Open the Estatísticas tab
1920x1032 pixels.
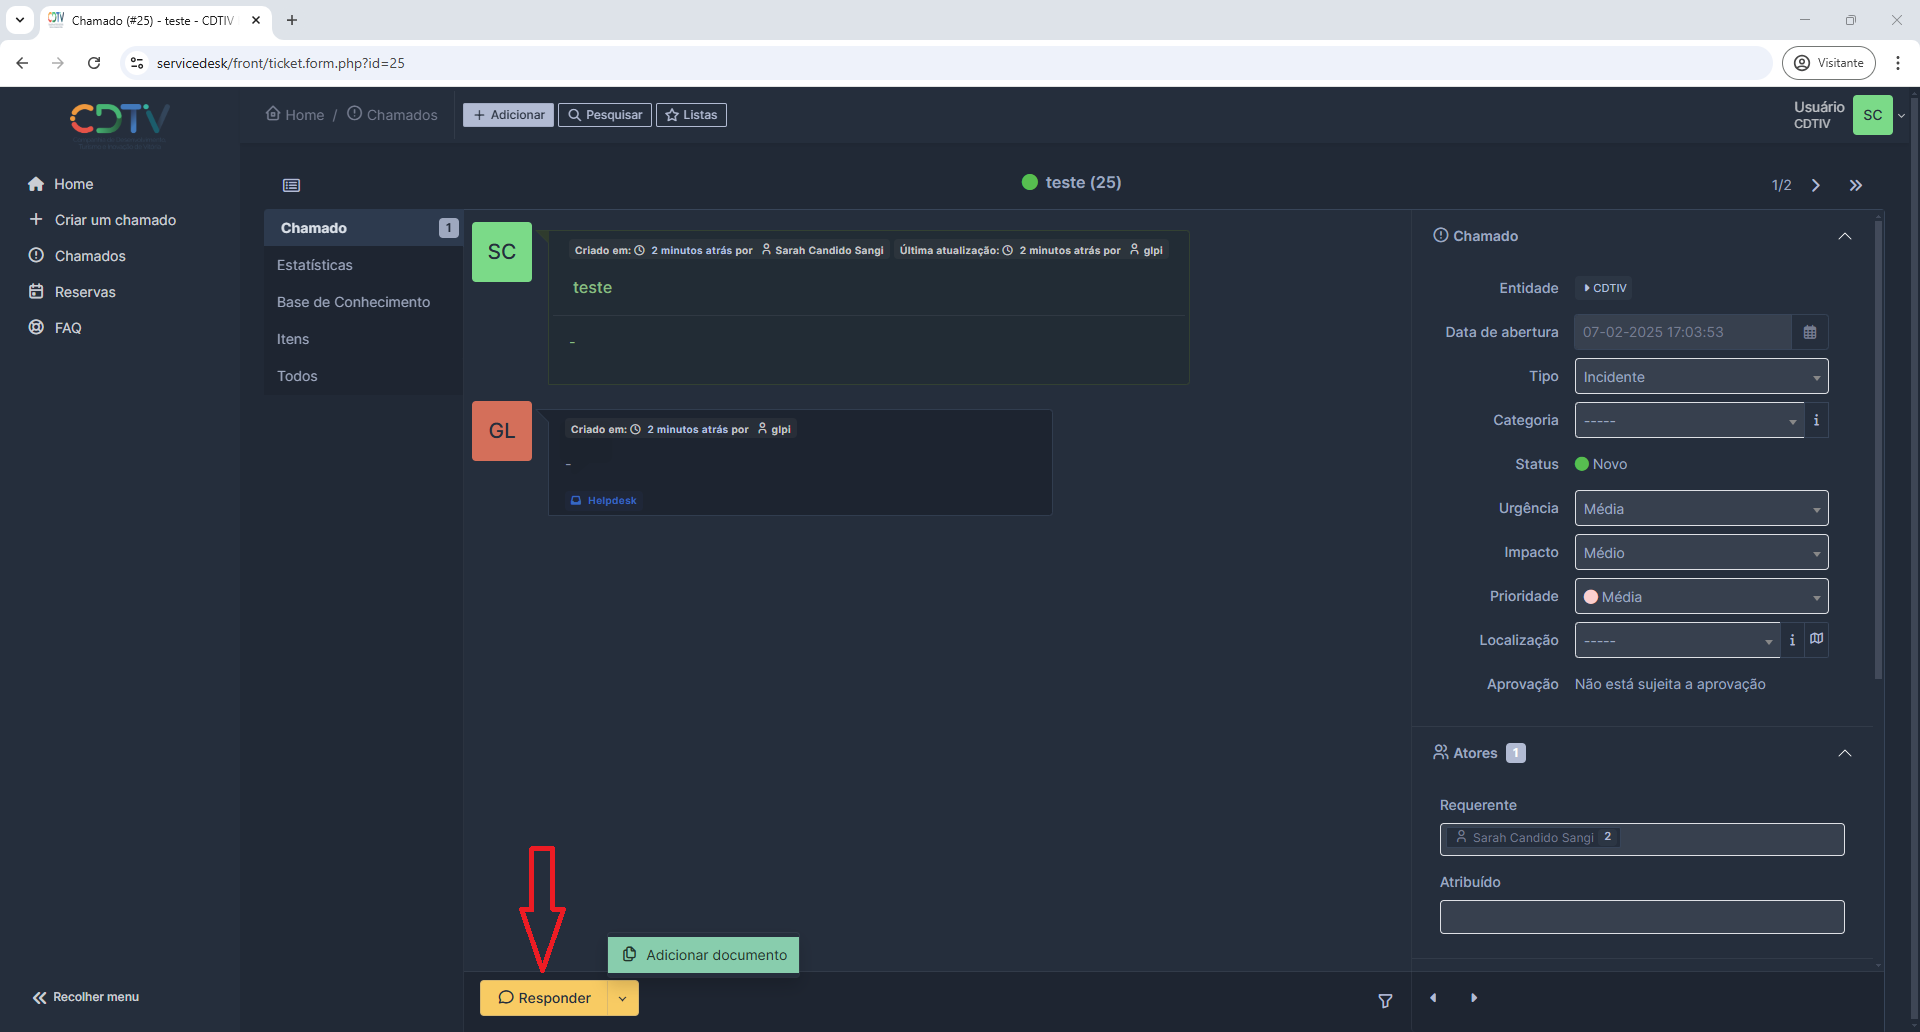(x=315, y=265)
